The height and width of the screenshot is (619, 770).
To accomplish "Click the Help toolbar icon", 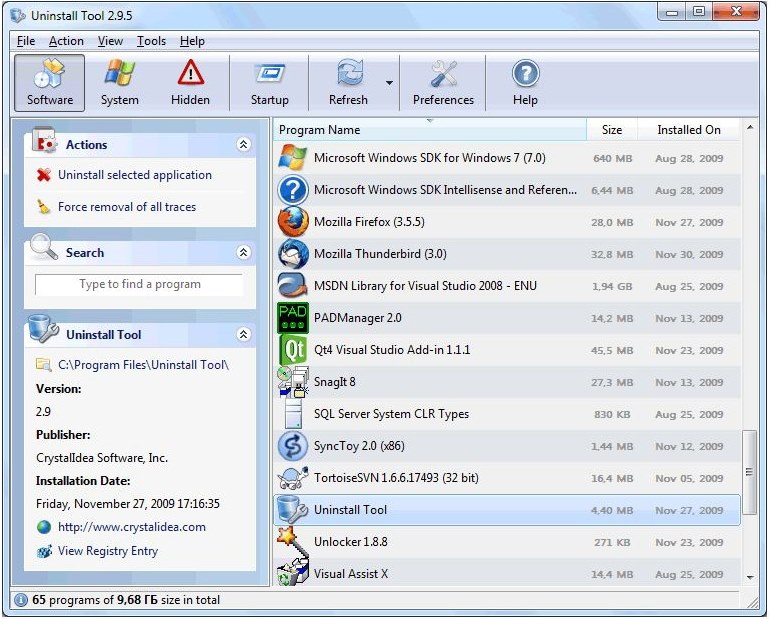I will (525, 82).
